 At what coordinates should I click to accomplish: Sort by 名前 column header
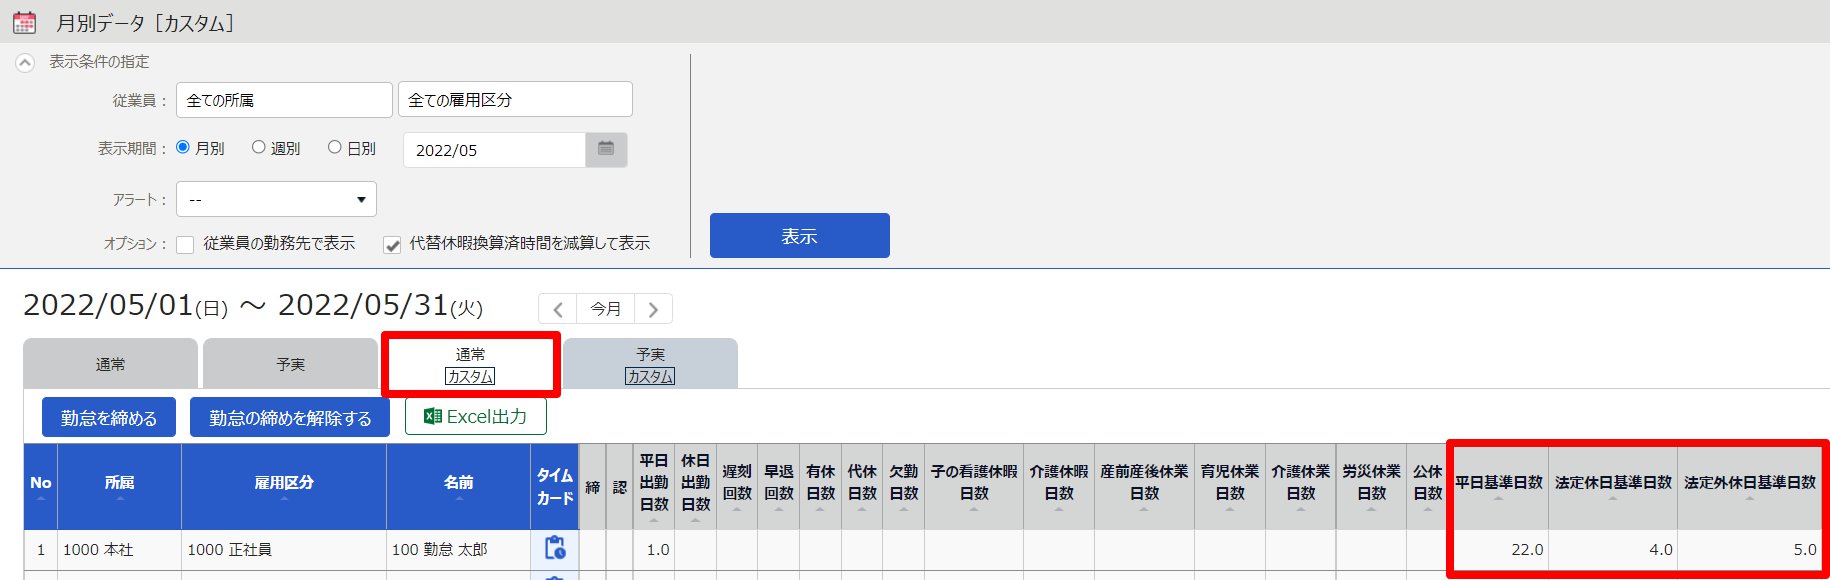(459, 486)
